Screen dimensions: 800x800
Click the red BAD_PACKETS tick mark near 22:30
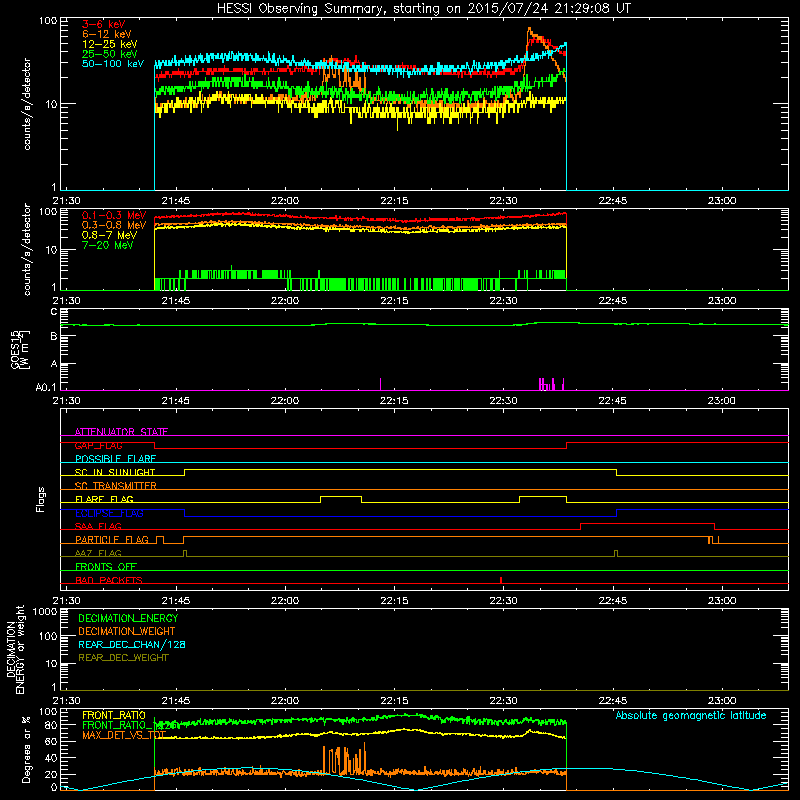tap(501, 580)
